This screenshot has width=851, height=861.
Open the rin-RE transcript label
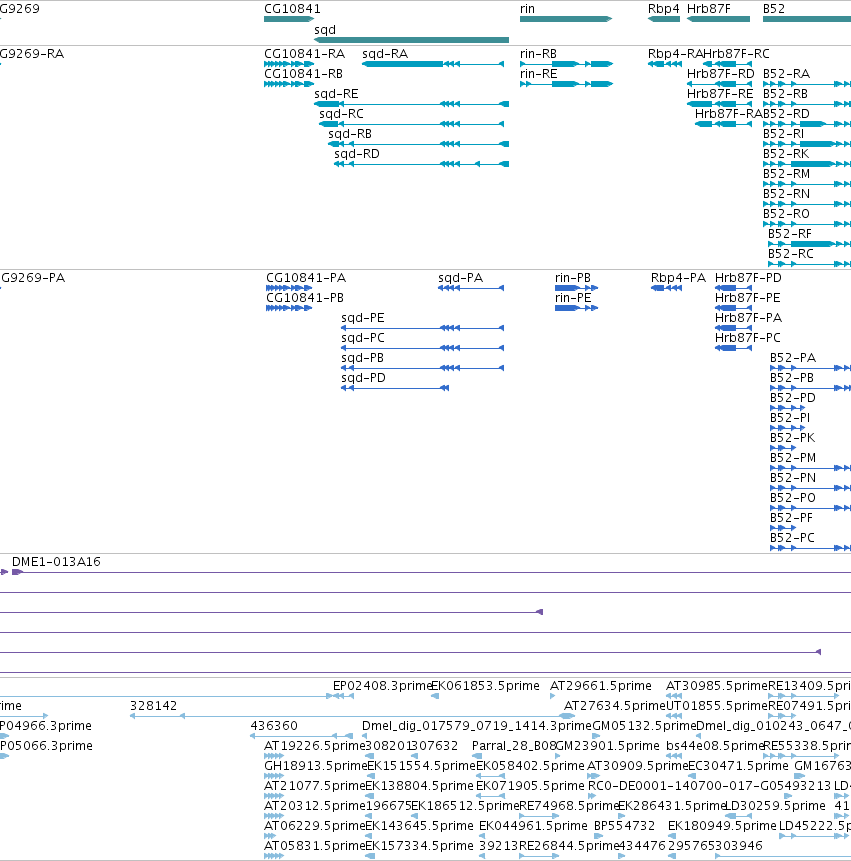pos(538,74)
